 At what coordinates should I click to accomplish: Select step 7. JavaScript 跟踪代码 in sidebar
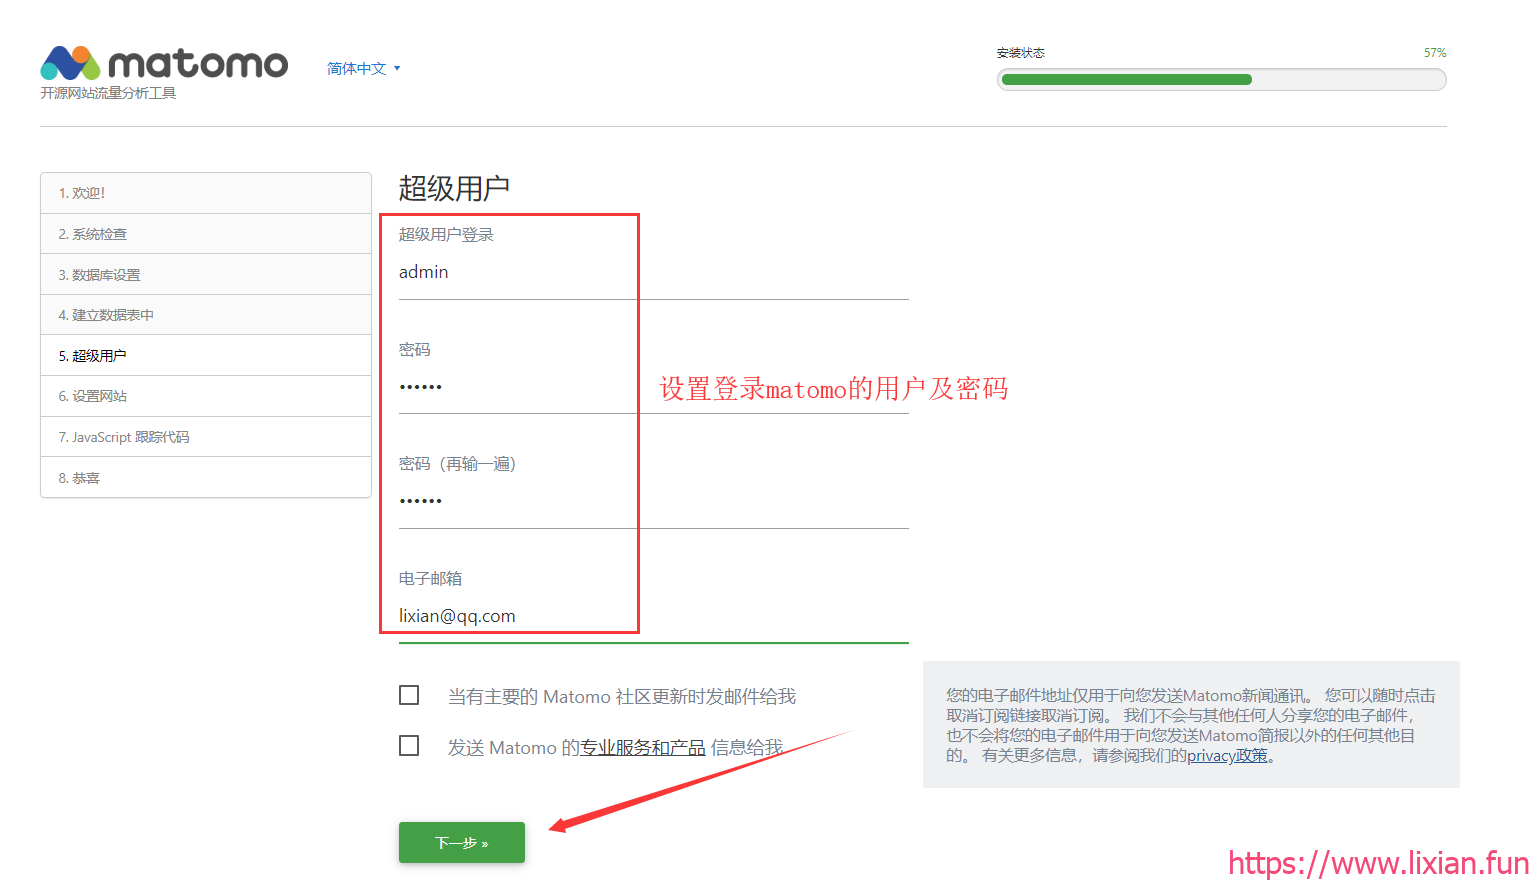tap(206, 437)
